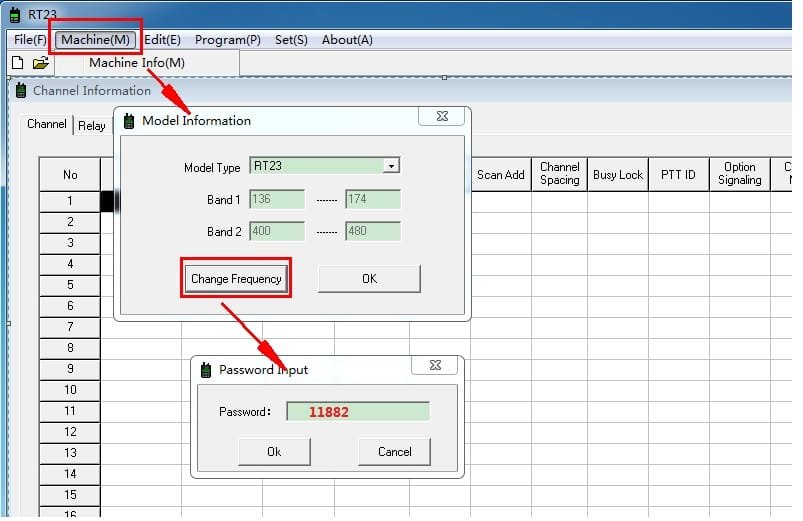Cancel the password input dialog
803x521 pixels.
click(x=394, y=452)
